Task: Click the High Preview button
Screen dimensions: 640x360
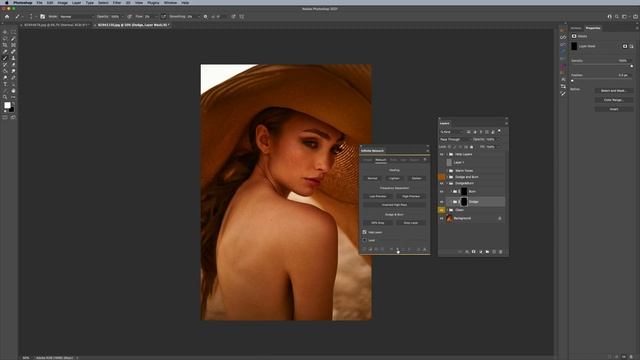Action: click(x=411, y=196)
